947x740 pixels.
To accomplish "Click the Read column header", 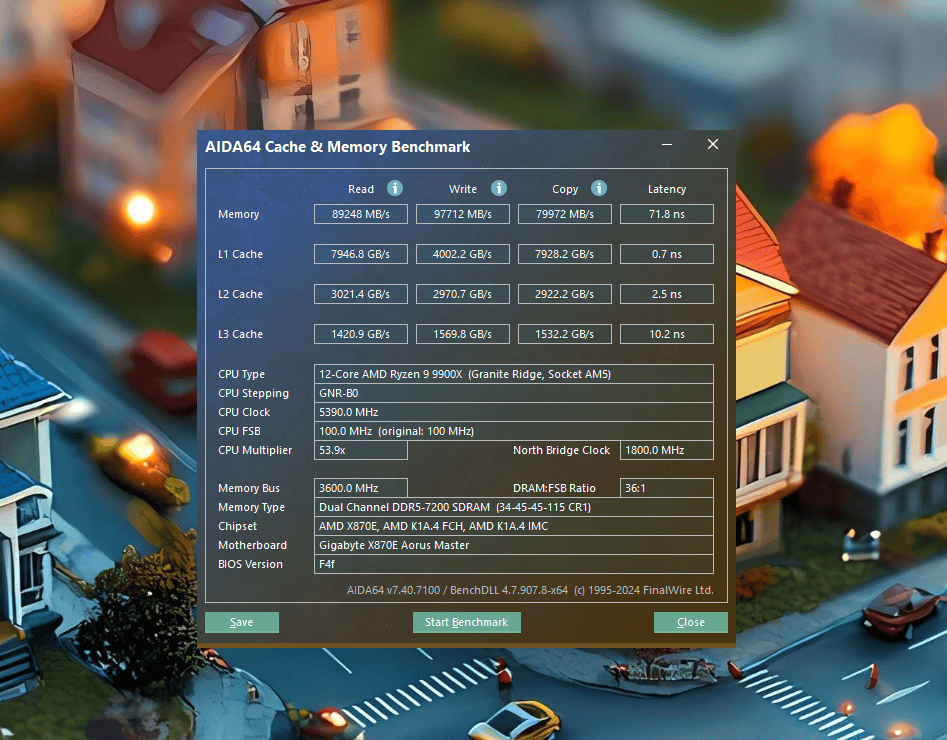I will coord(361,189).
